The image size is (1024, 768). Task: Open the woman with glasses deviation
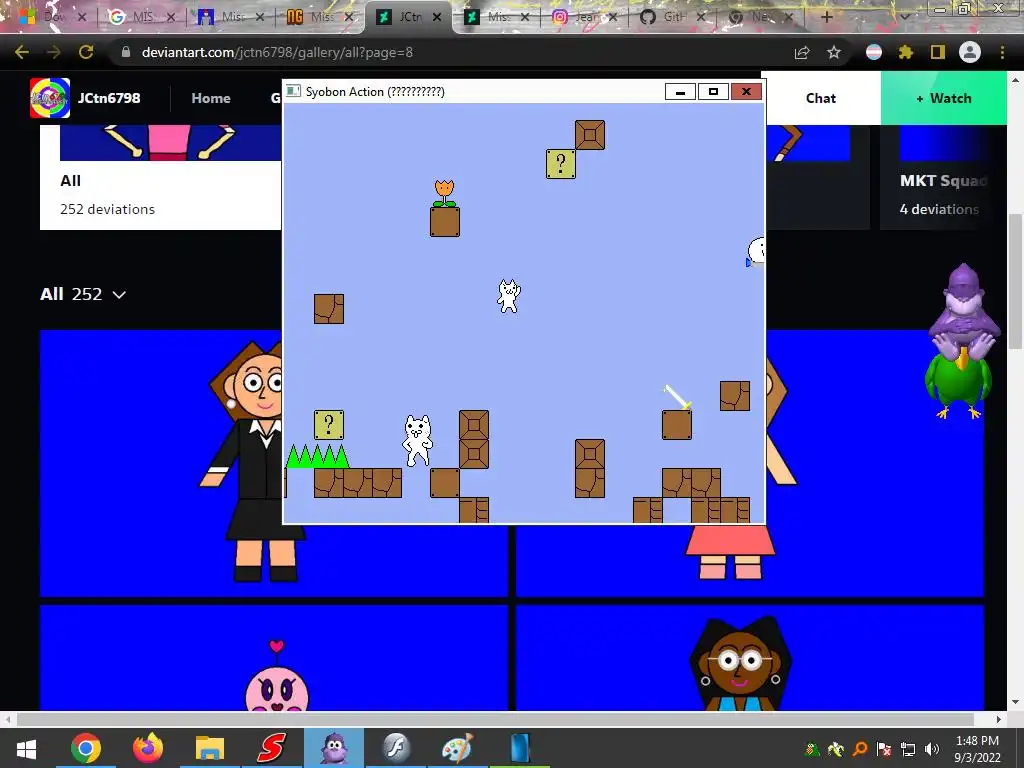point(750,658)
